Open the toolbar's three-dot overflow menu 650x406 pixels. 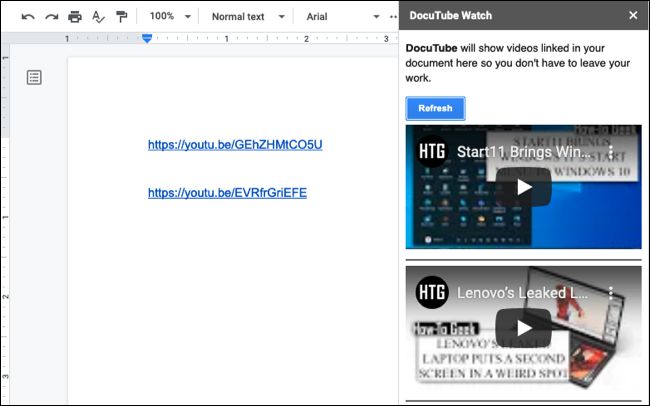(x=391, y=17)
